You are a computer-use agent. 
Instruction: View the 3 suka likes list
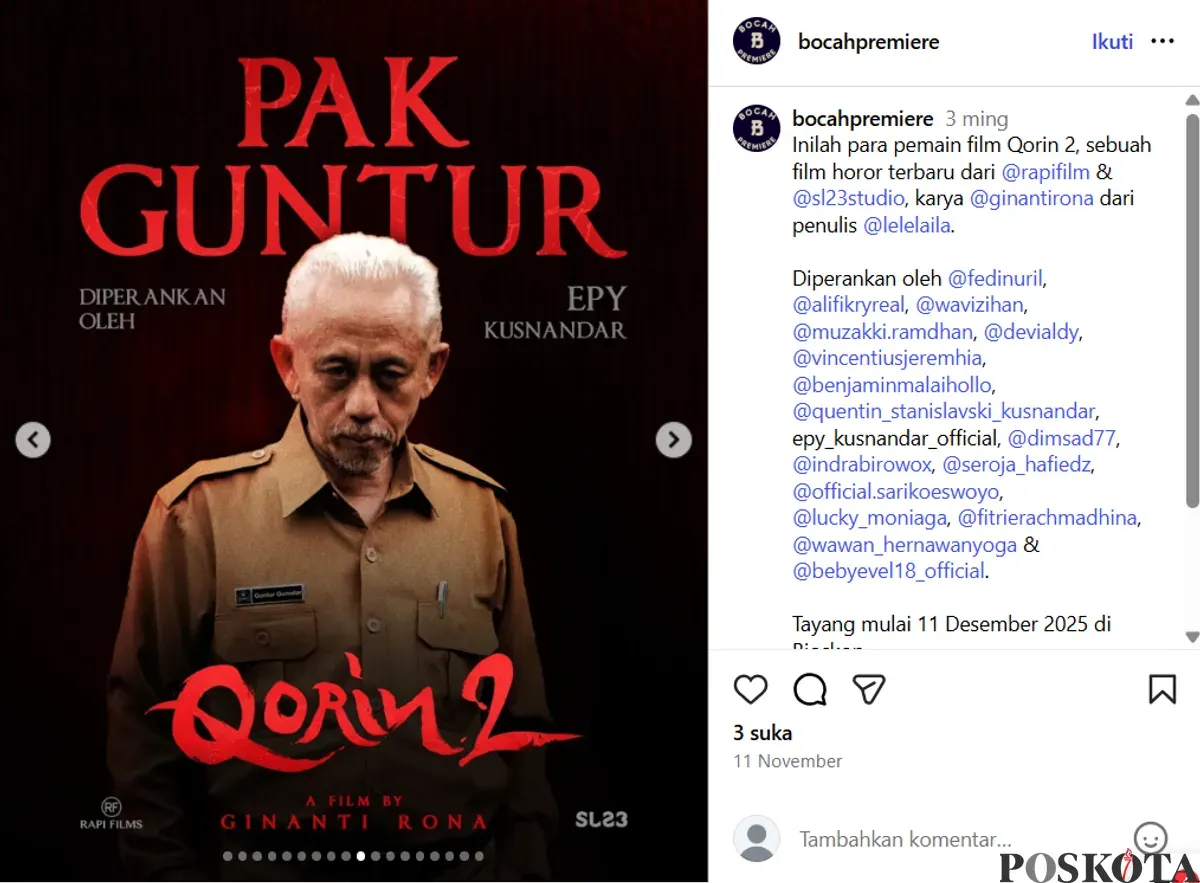[x=763, y=733]
